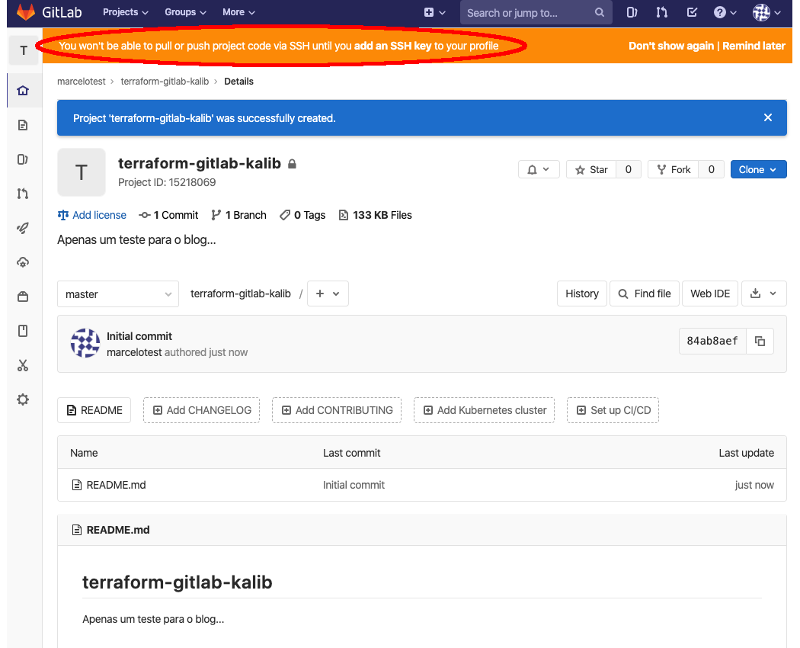
Task: Open the Project overview home icon
Action: pos(22,90)
